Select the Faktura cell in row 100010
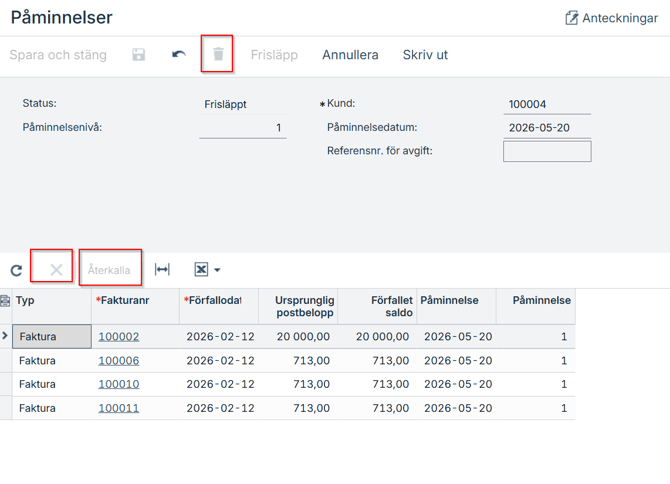Screen dimensions: 670x484 coord(52,384)
